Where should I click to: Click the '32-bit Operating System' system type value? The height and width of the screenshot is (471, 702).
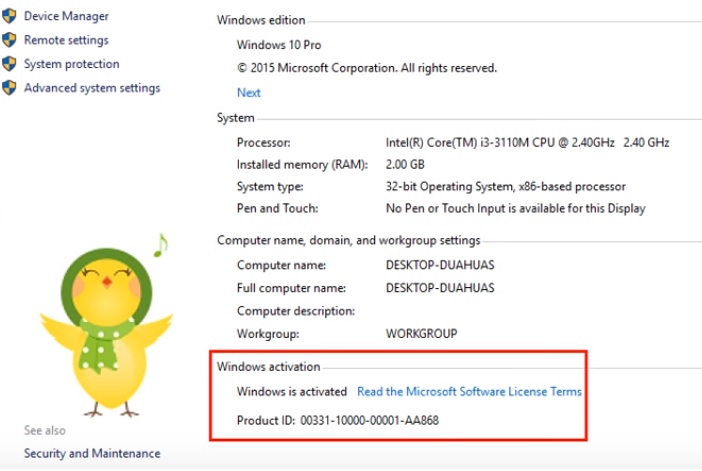click(x=506, y=187)
